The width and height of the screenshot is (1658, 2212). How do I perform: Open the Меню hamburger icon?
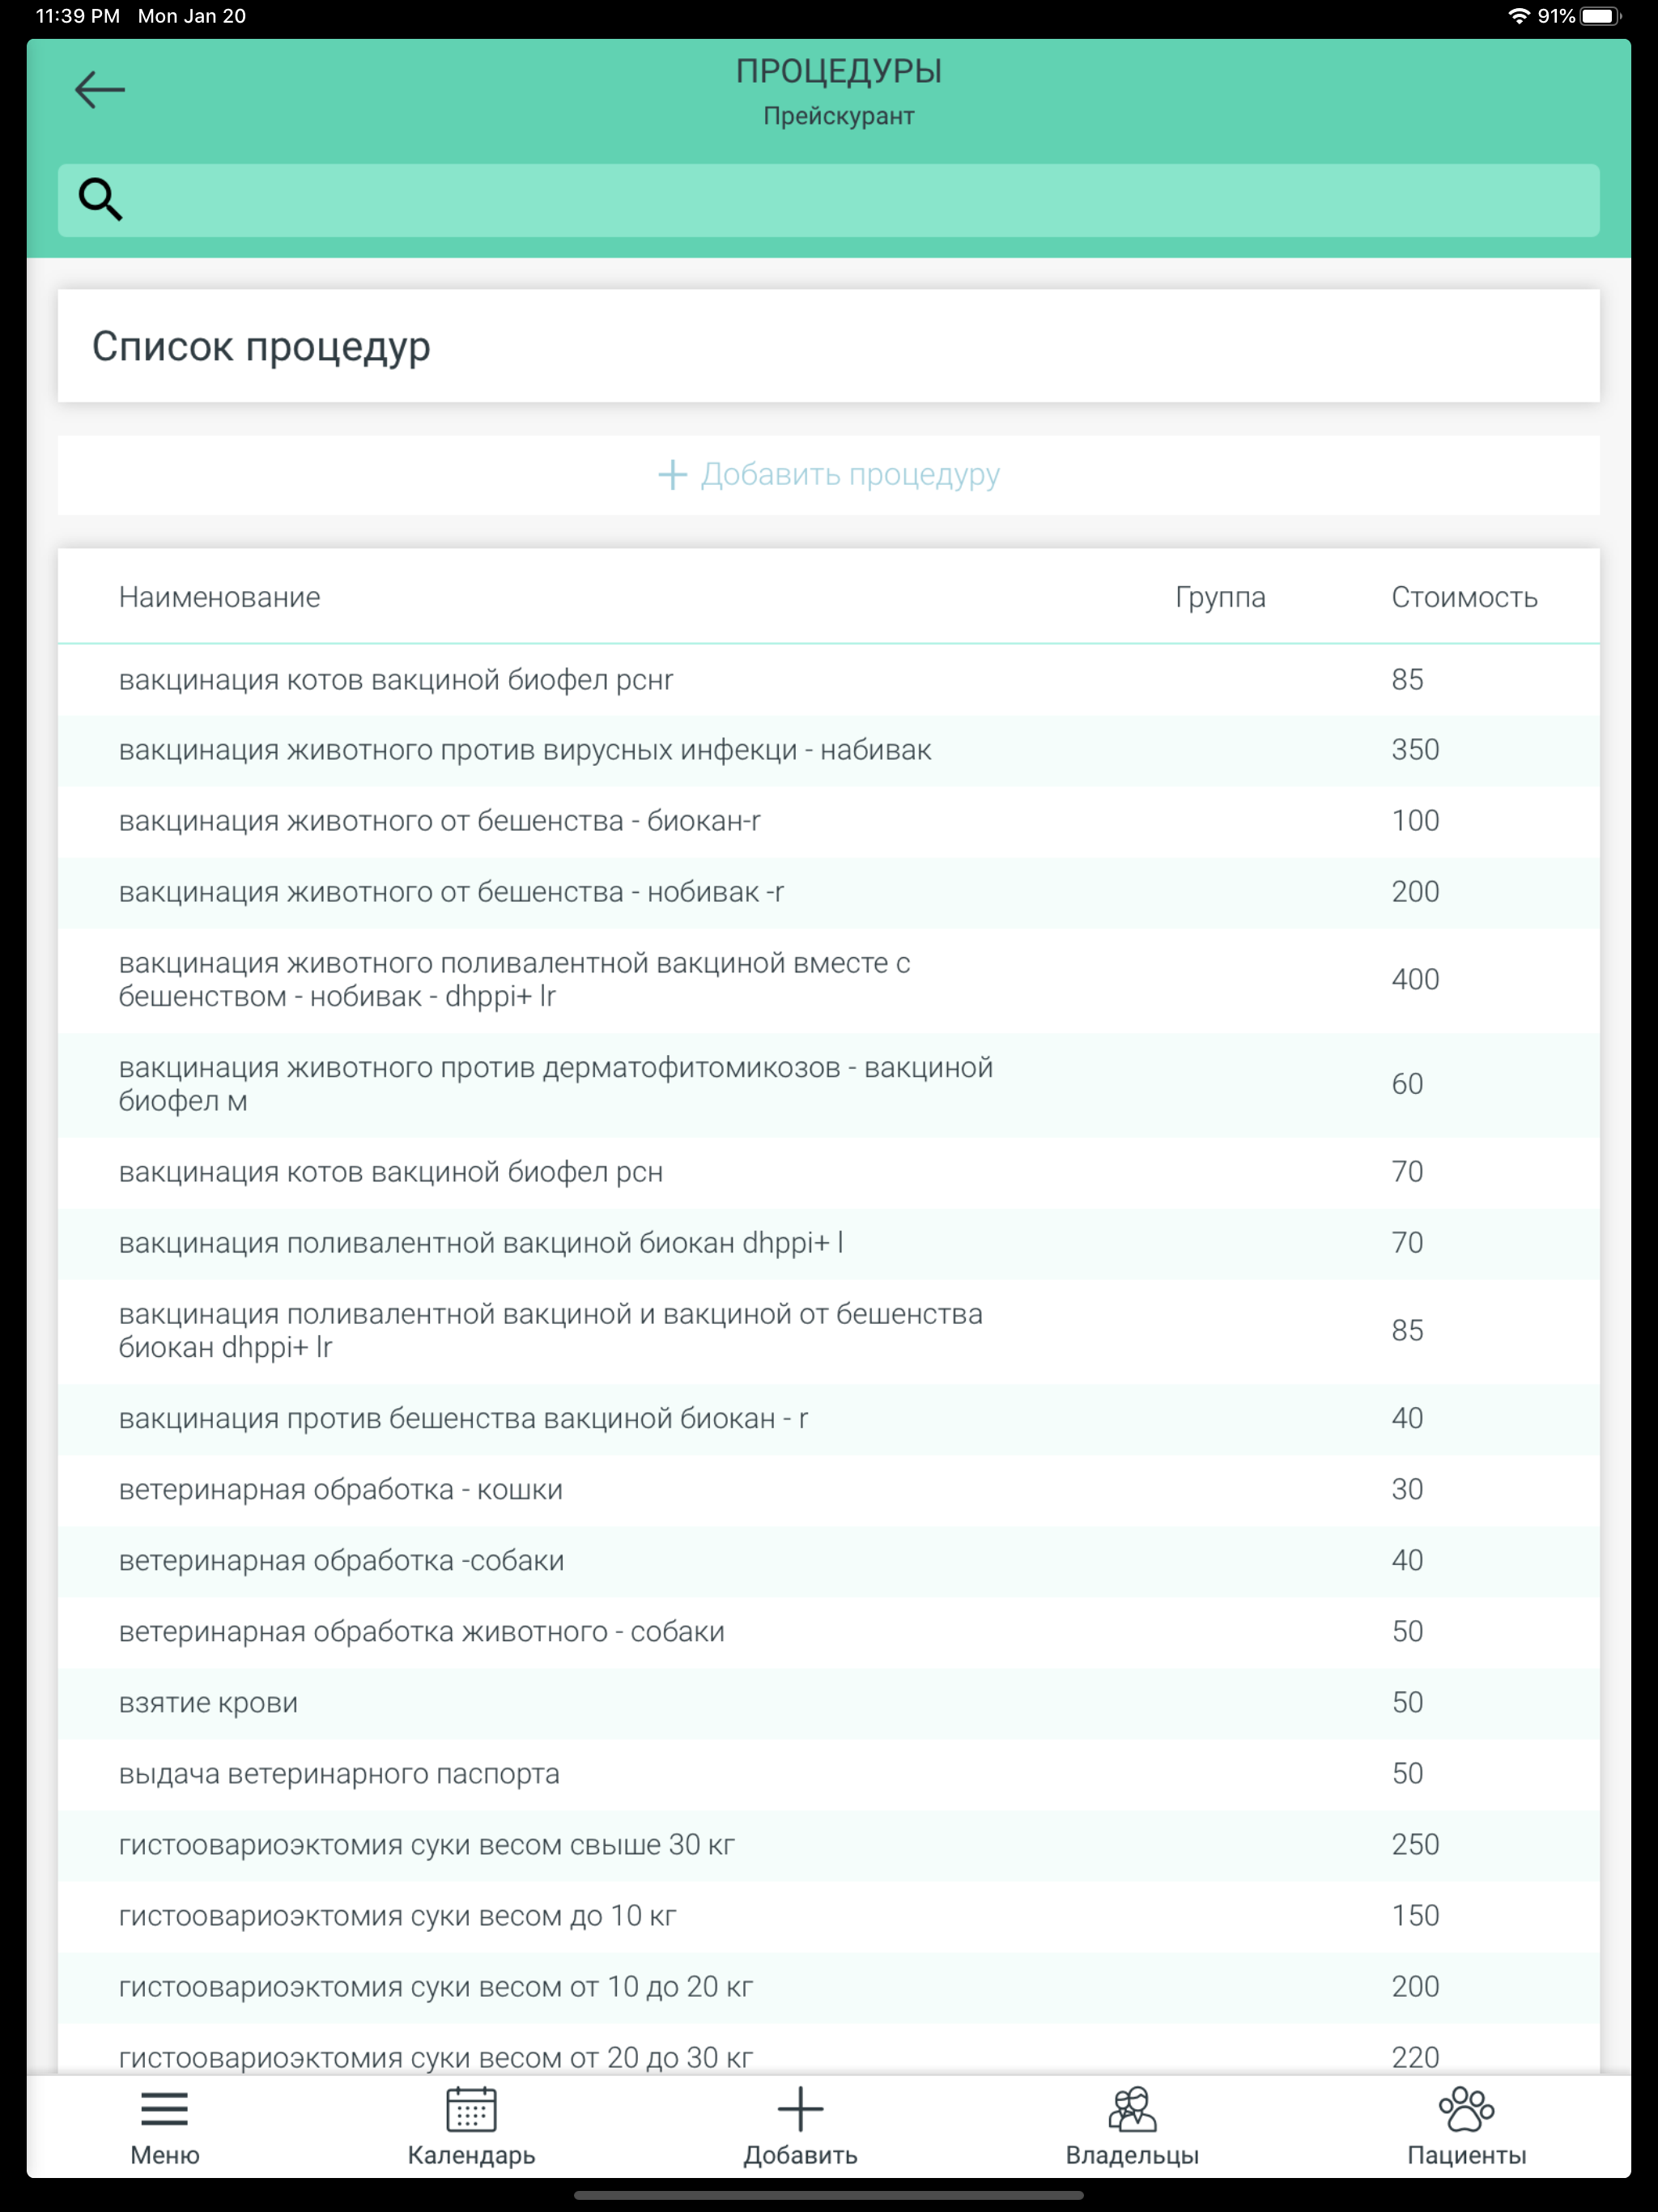tap(165, 2110)
